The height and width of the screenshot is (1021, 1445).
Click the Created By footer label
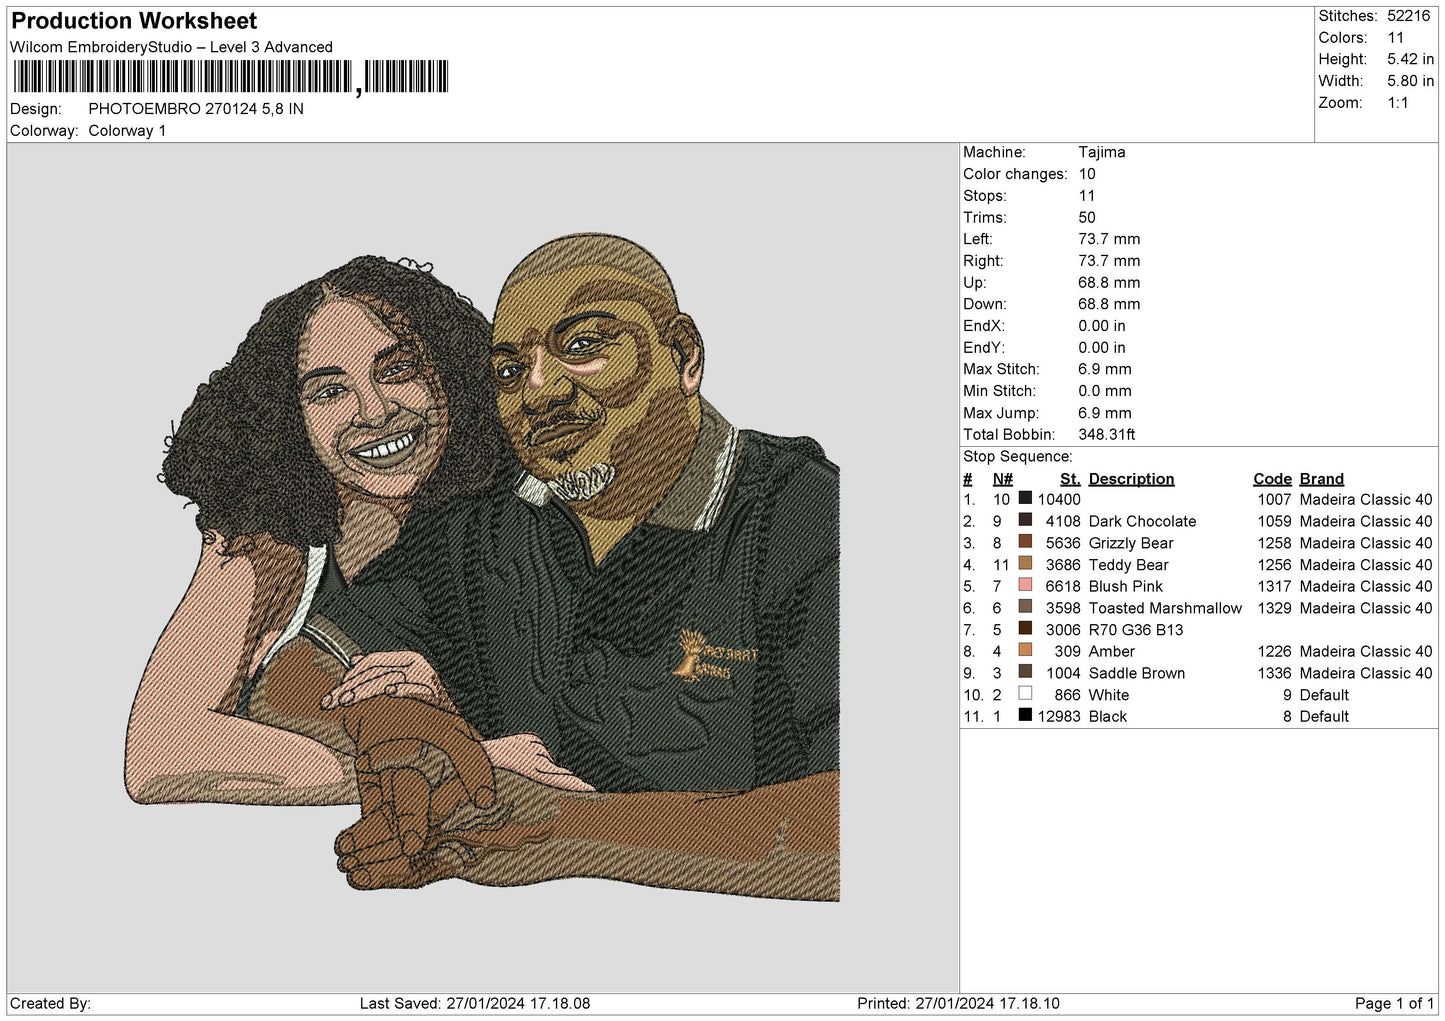(50, 1003)
